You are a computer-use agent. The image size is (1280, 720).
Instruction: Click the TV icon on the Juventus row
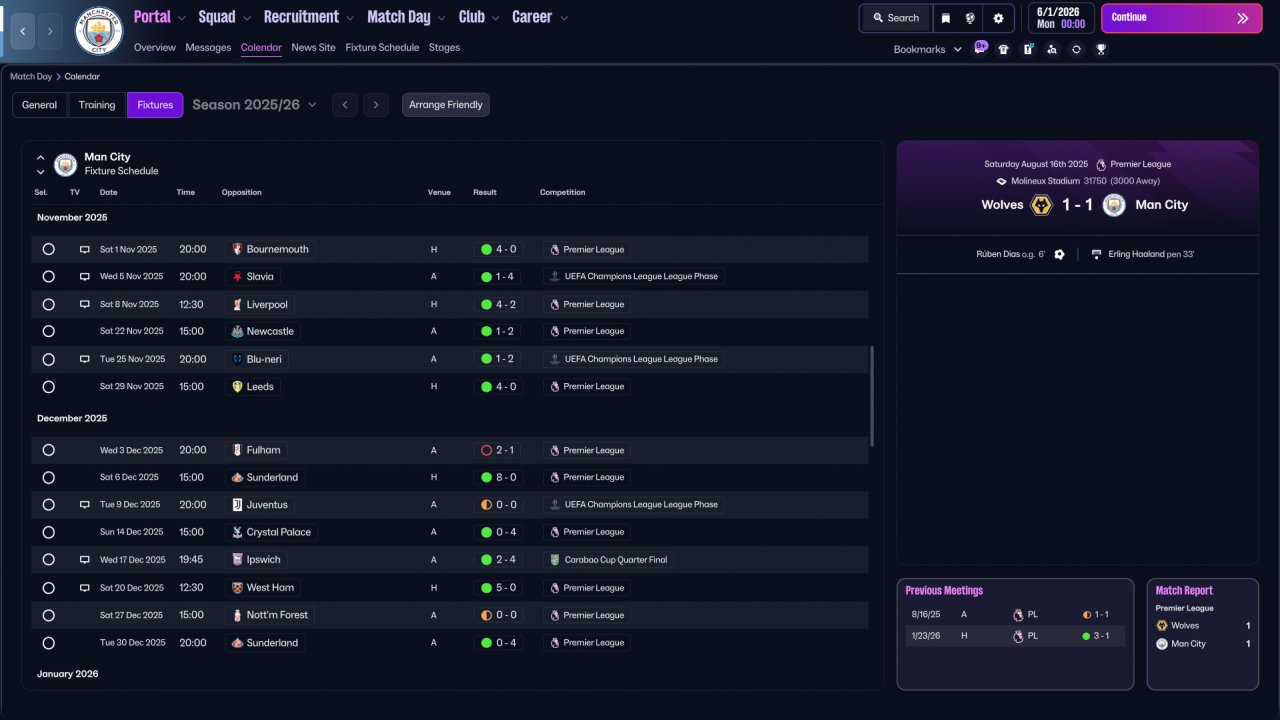point(85,505)
